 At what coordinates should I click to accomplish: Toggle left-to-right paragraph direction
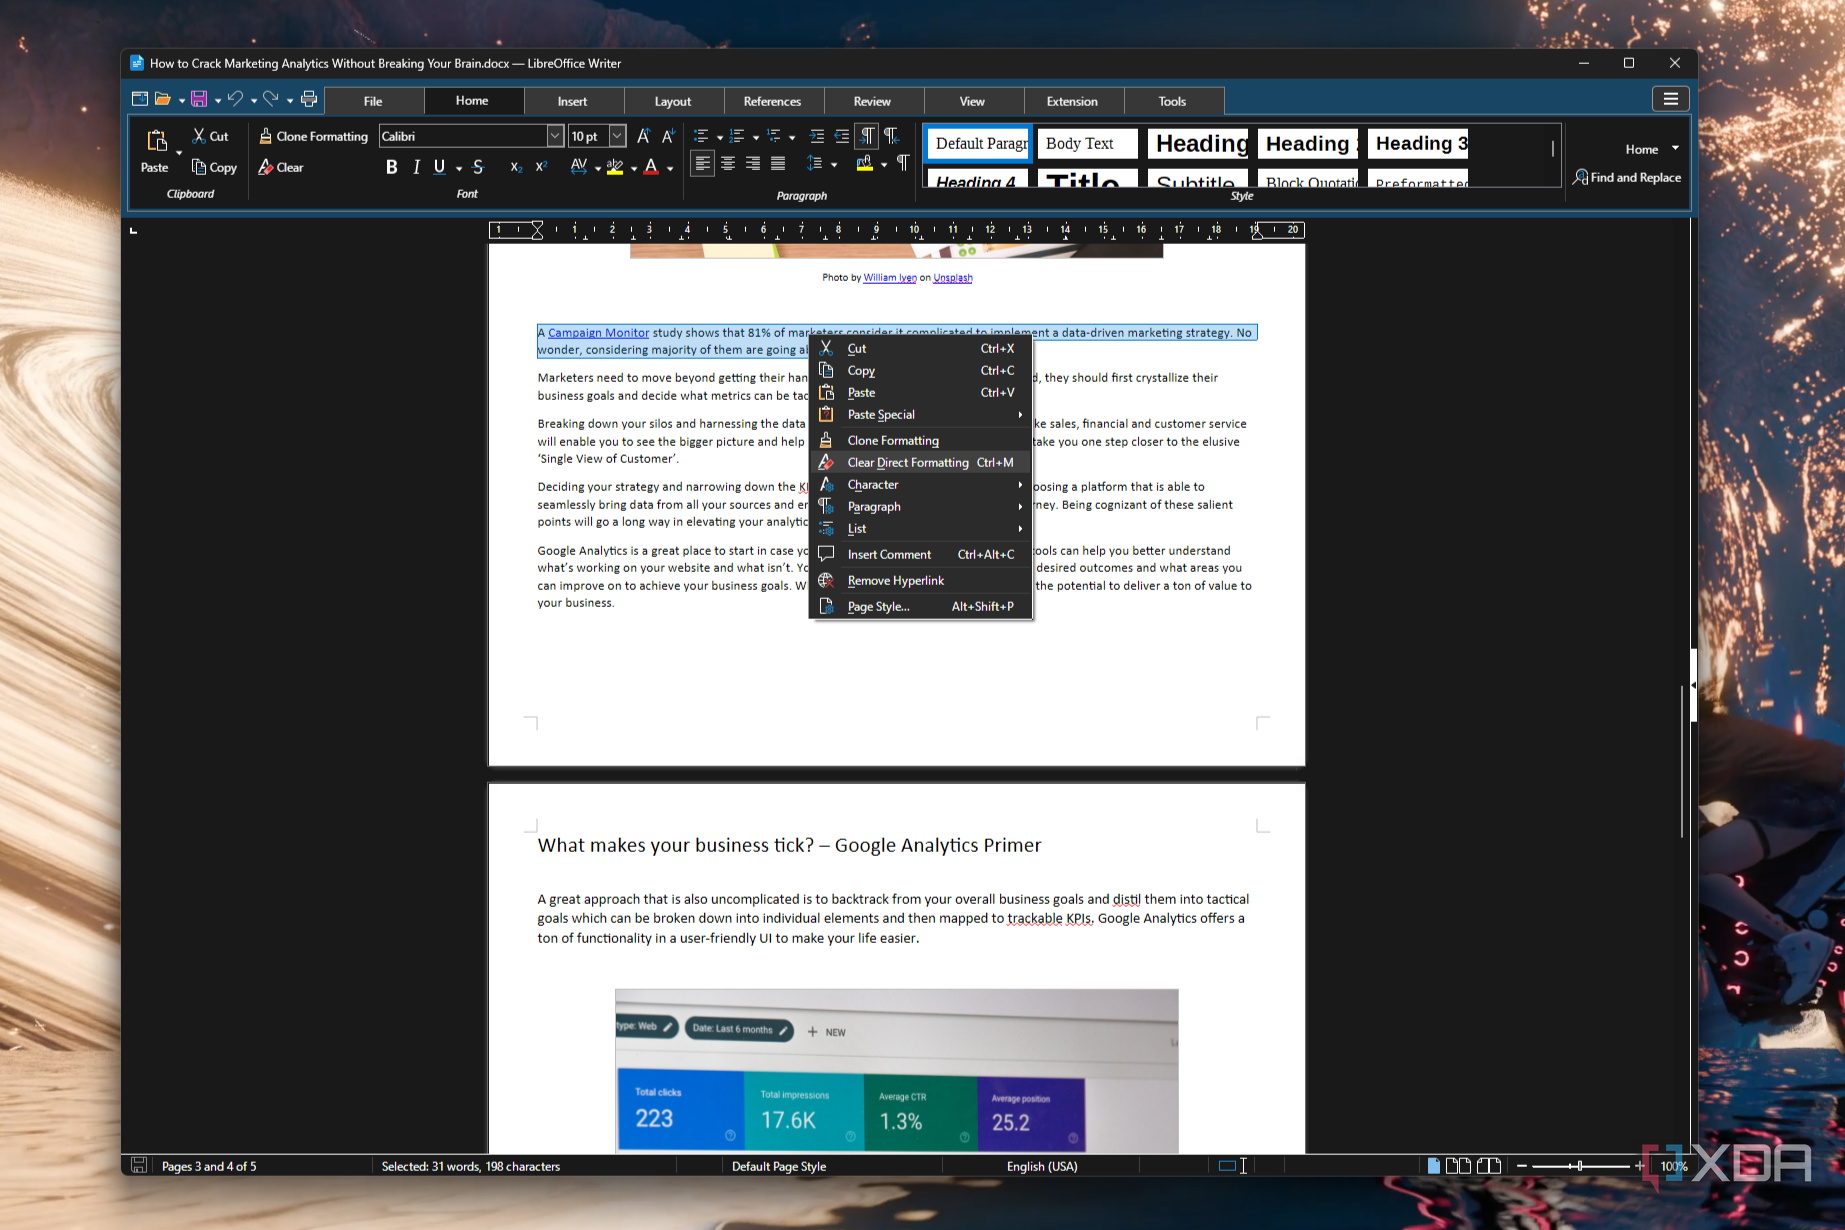tap(867, 136)
